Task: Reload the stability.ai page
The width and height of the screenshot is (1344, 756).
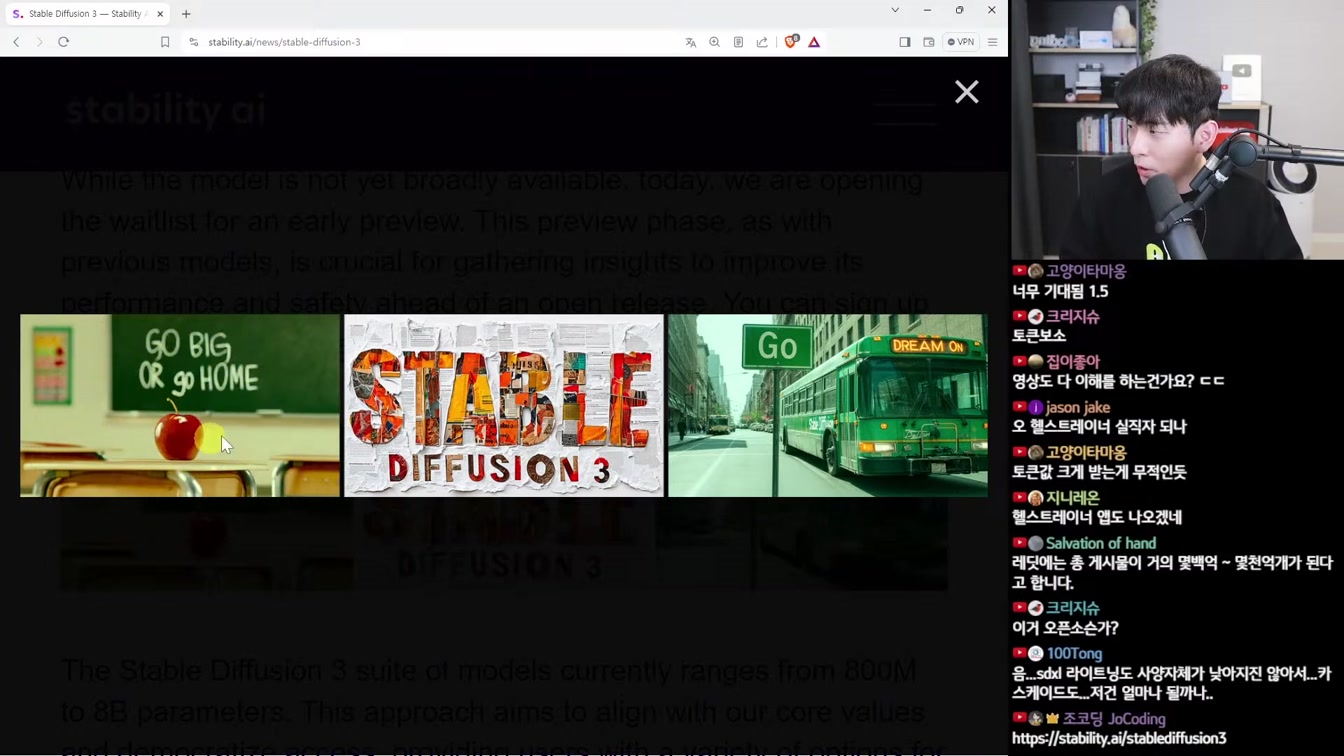Action: (63, 42)
